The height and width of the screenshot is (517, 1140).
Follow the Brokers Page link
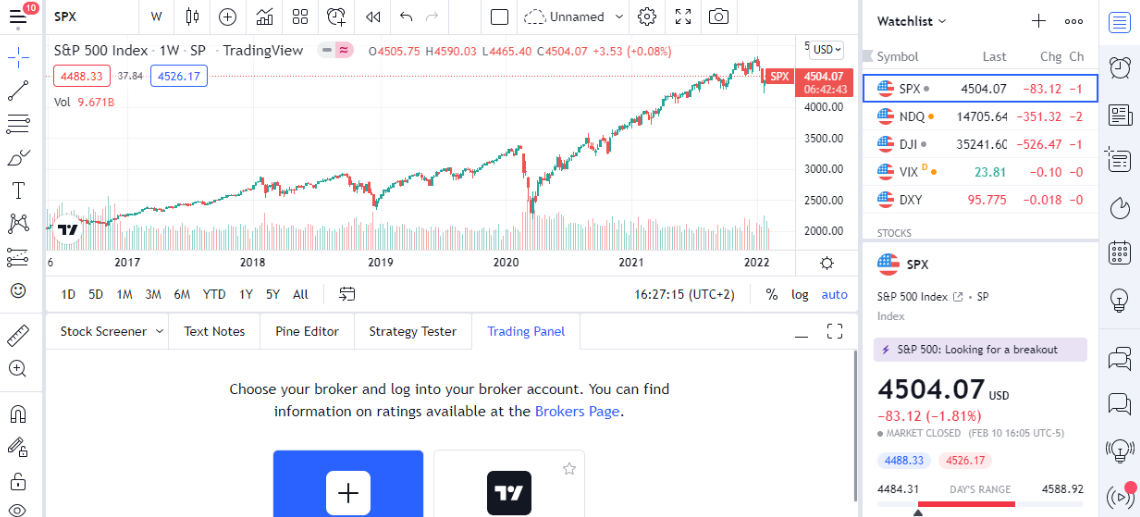tap(578, 411)
